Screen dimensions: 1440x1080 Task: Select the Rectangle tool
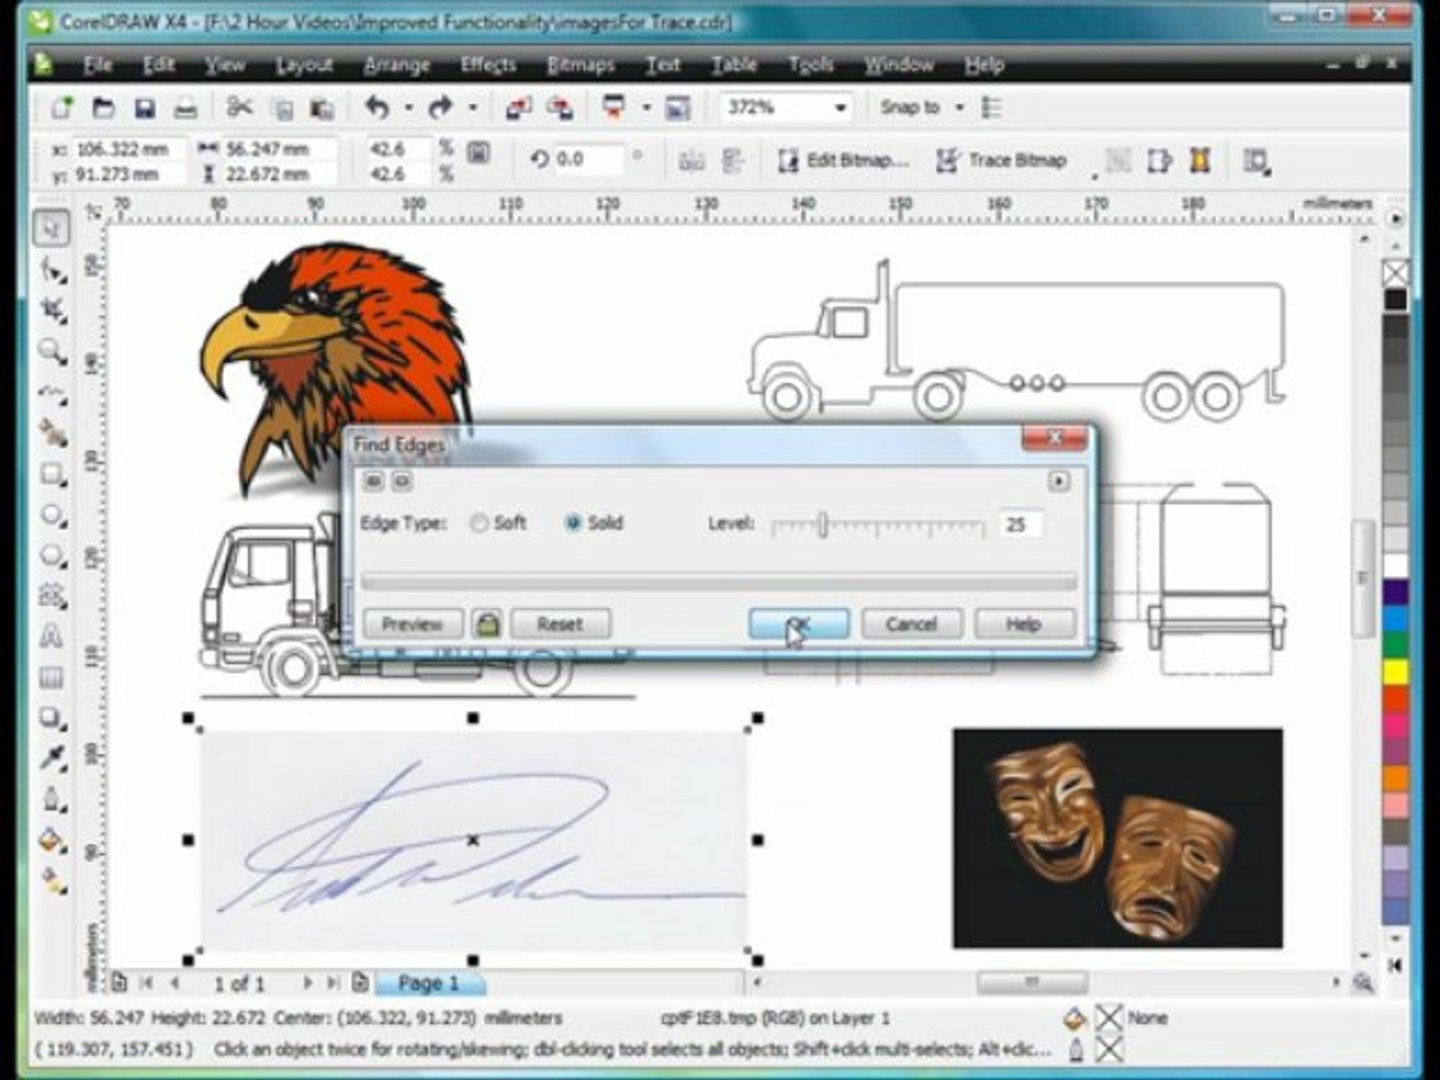[x=52, y=474]
